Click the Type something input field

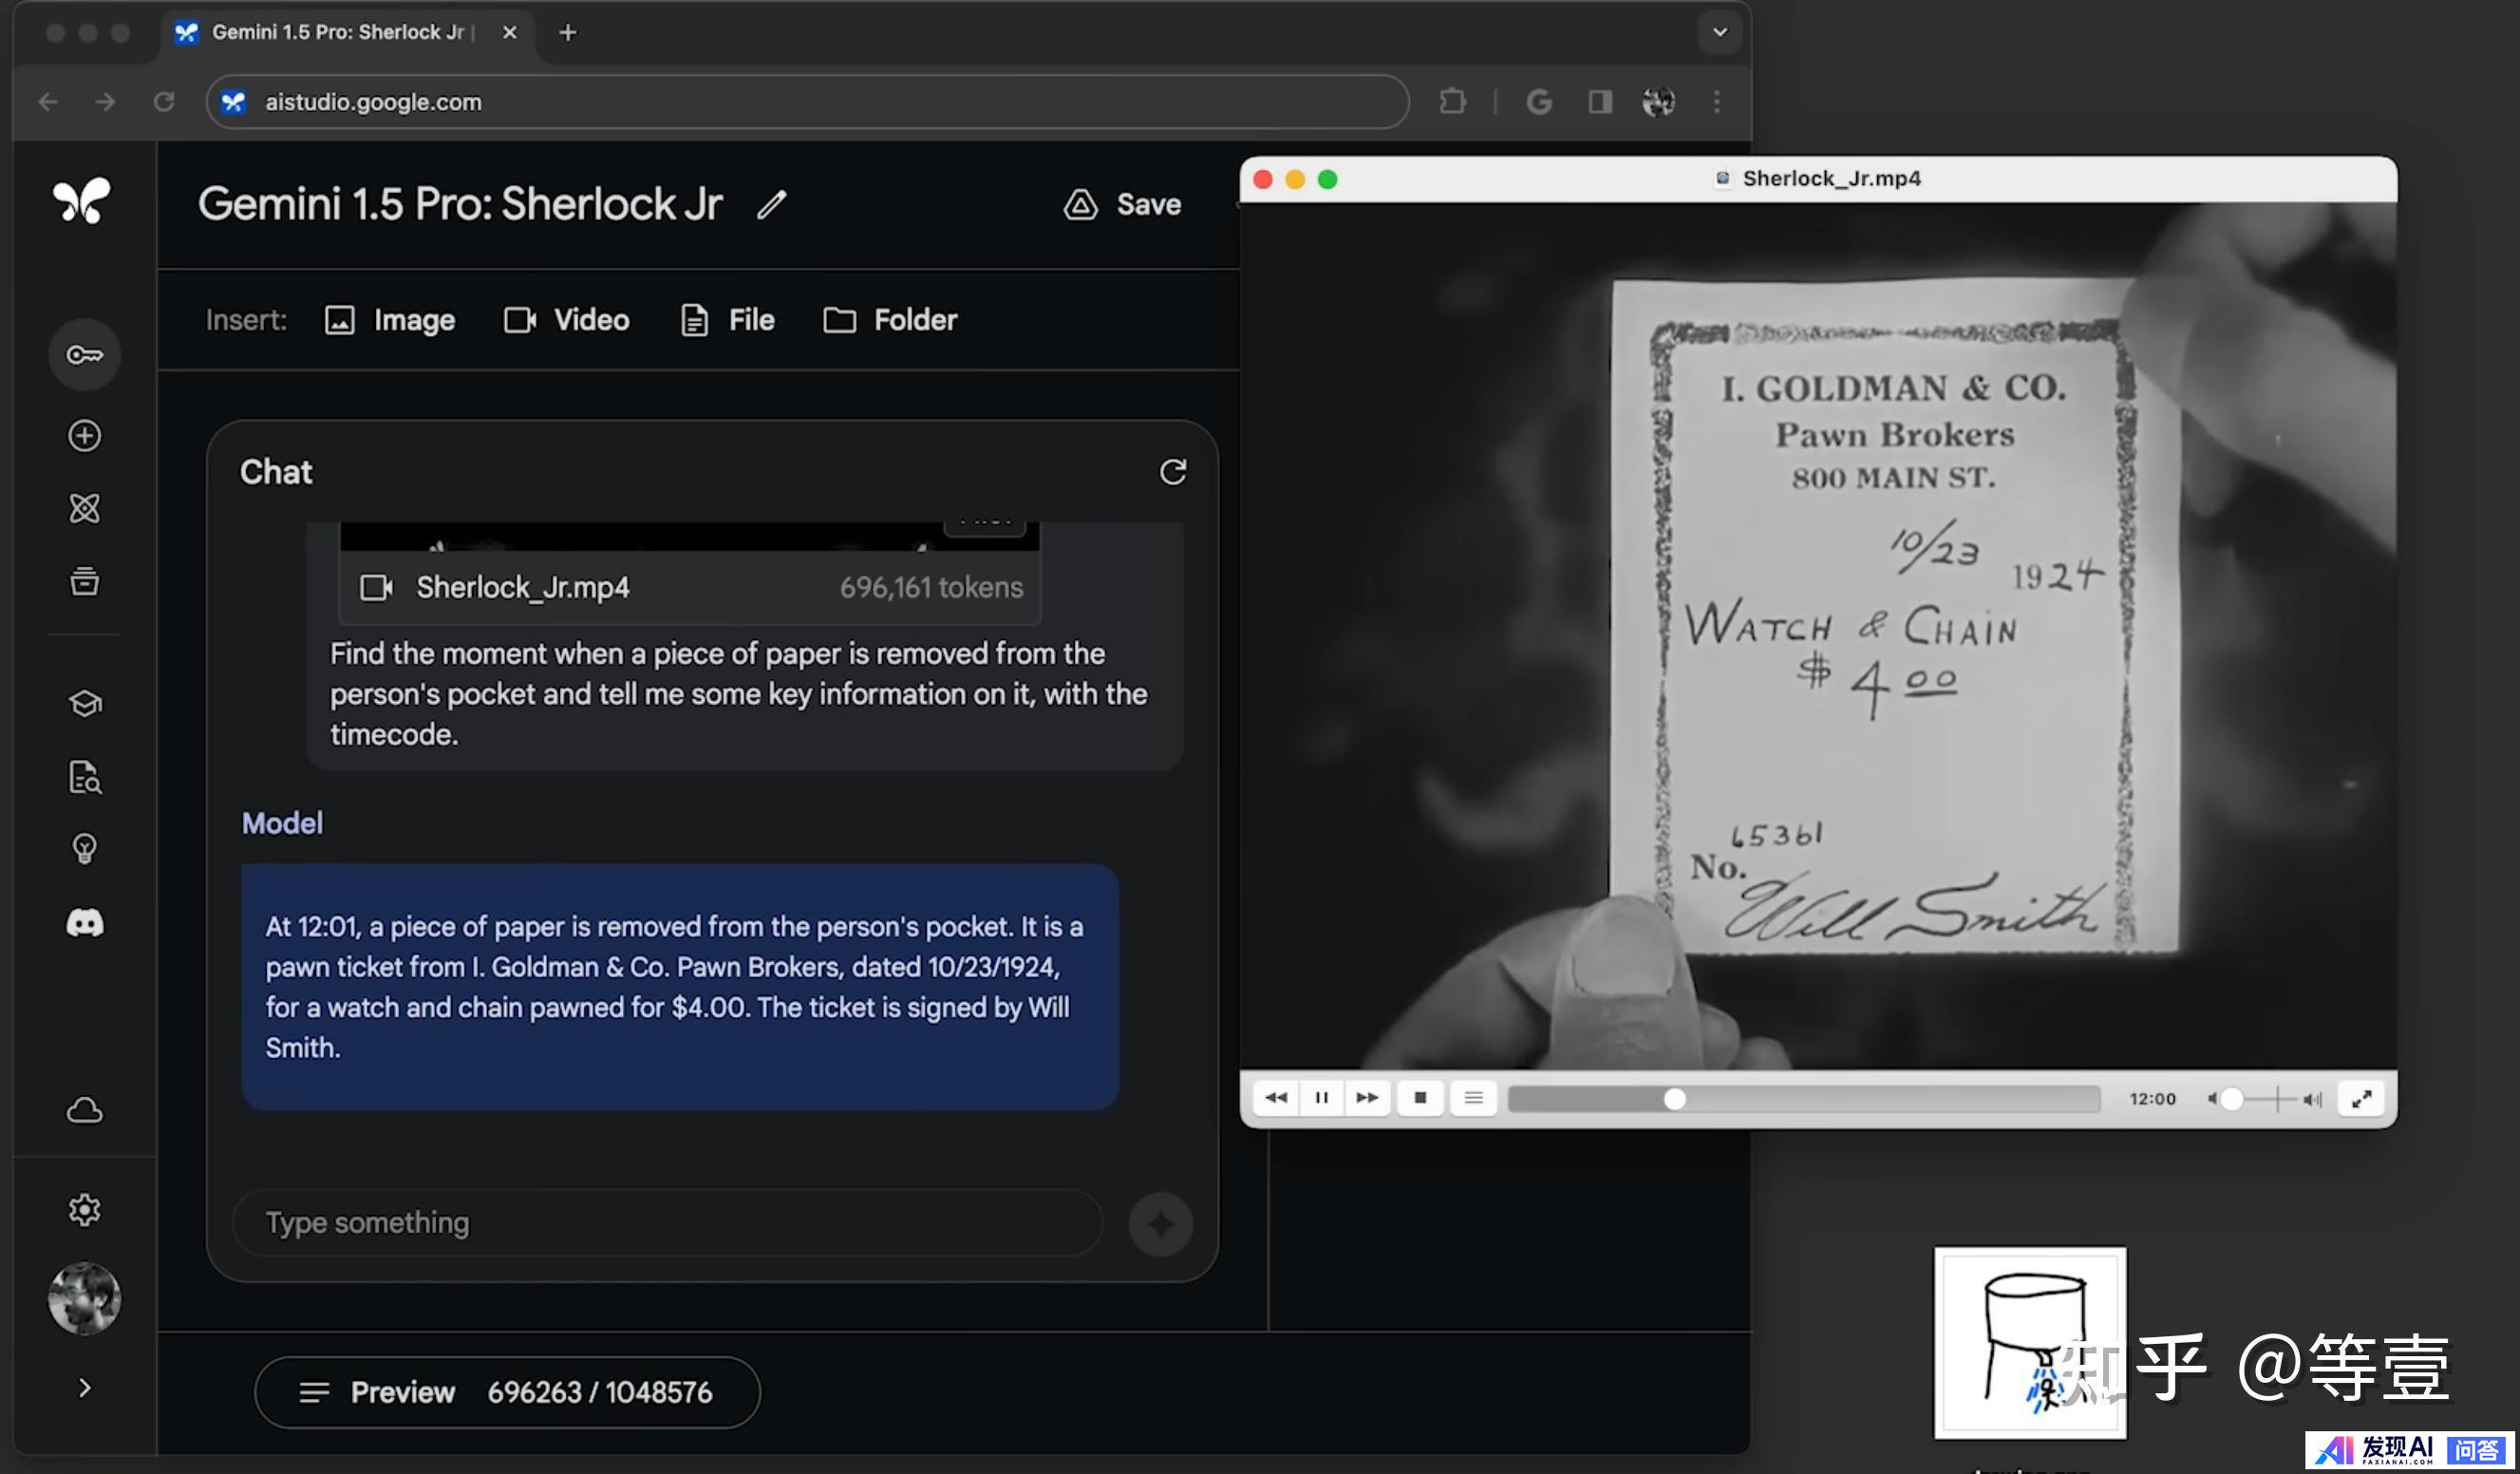click(667, 1222)
